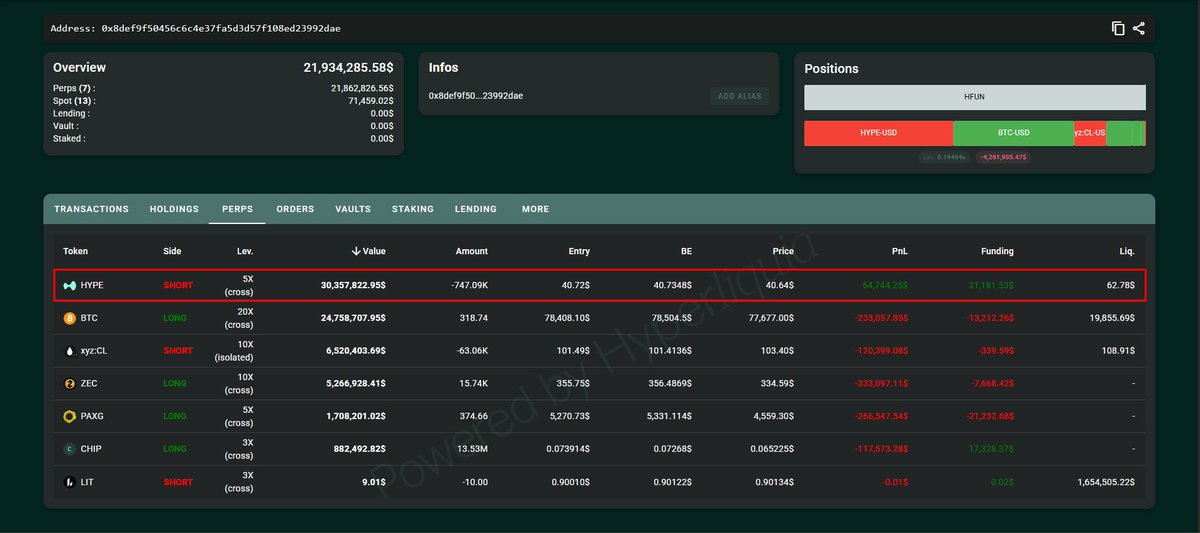This screenshot has height=533, width=1200.
Task: Click the full wallet address text
Action: click(x=220, y=29)
